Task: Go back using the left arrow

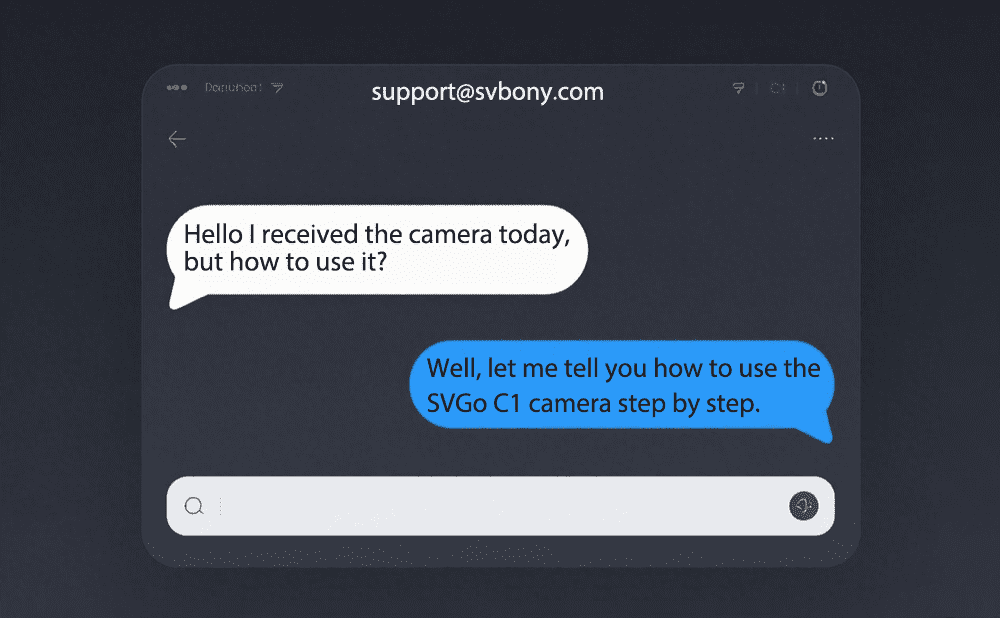Action: tap(177, 139)
